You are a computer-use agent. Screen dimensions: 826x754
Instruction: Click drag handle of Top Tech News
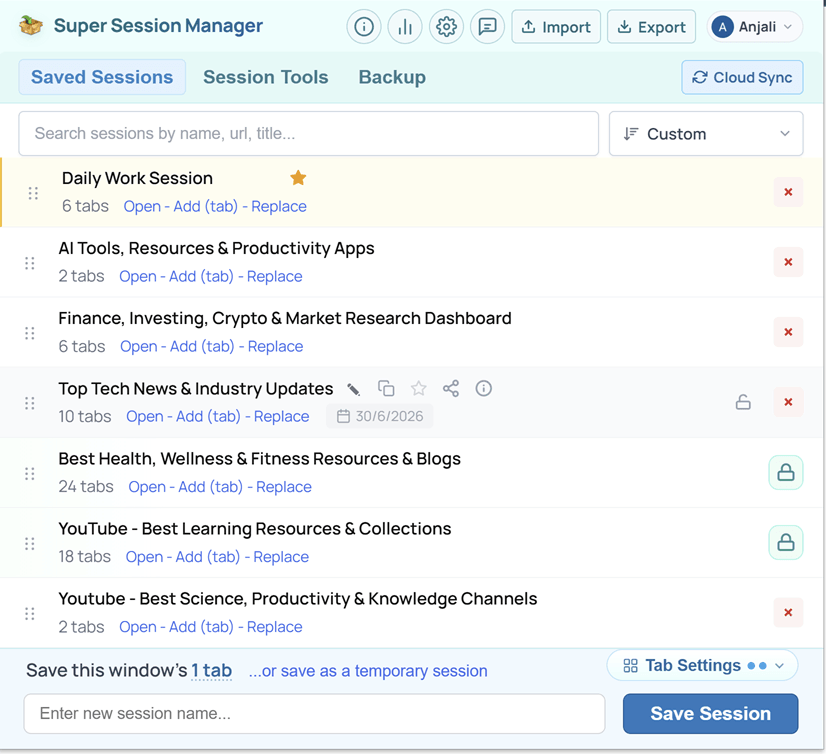(x=30, y=404)
